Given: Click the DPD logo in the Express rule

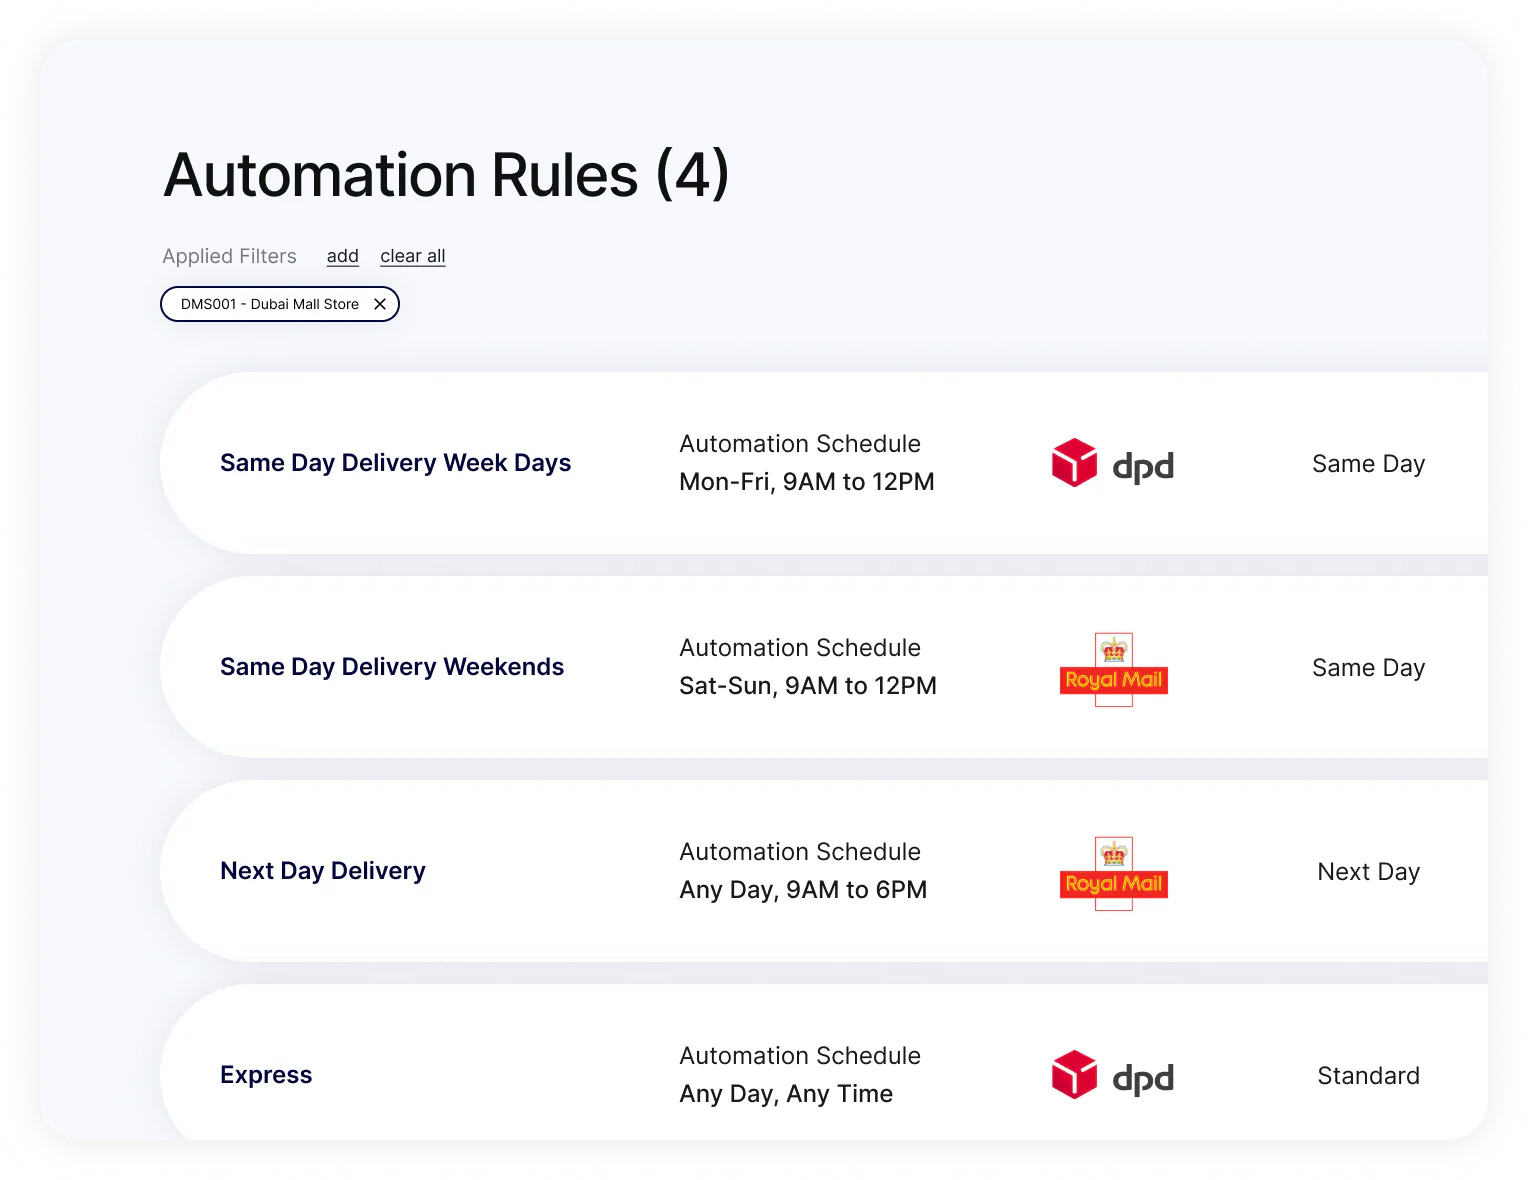Looking at the screenshot, I should tap(1112, 1076).
